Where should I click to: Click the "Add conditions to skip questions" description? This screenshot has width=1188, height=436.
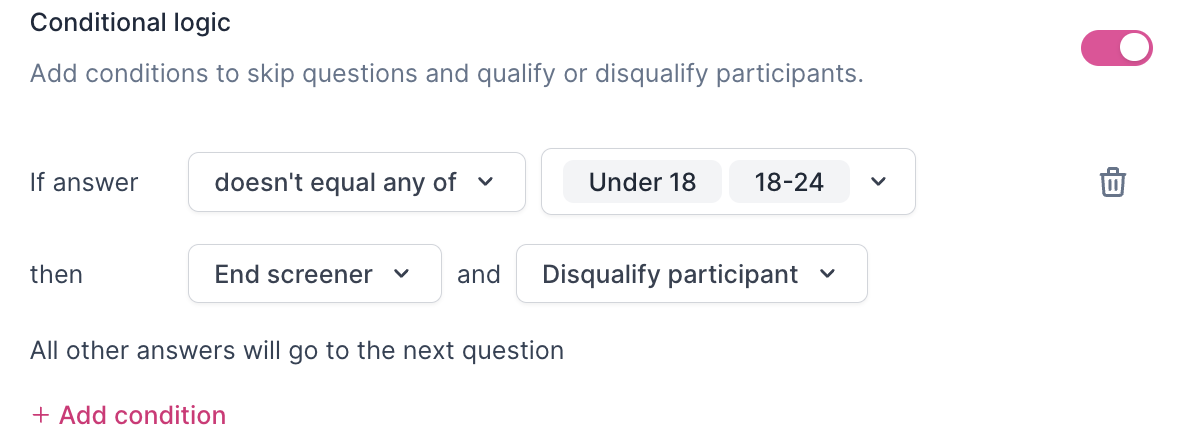(x=446, y=73)
